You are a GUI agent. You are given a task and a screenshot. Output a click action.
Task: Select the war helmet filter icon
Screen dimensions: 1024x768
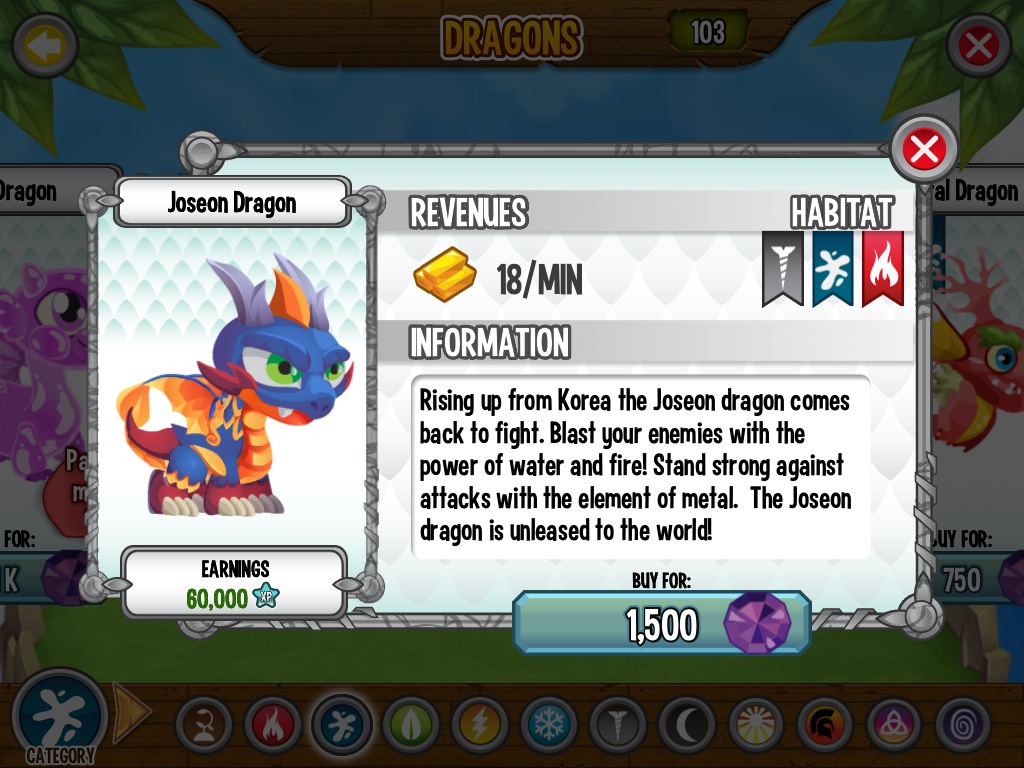coord(825,725)
